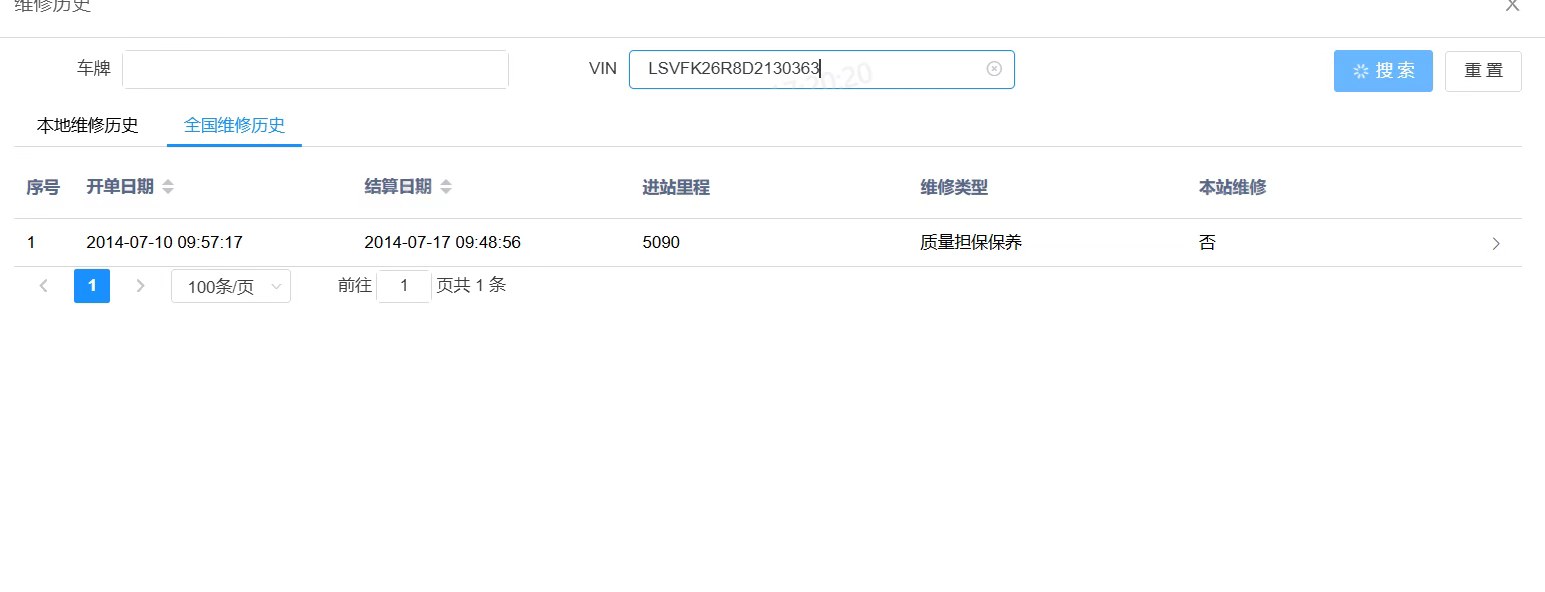1545x592 pixels.
Task: Clear the VIN field with the X icon
Action: click(x=994, y=69)
